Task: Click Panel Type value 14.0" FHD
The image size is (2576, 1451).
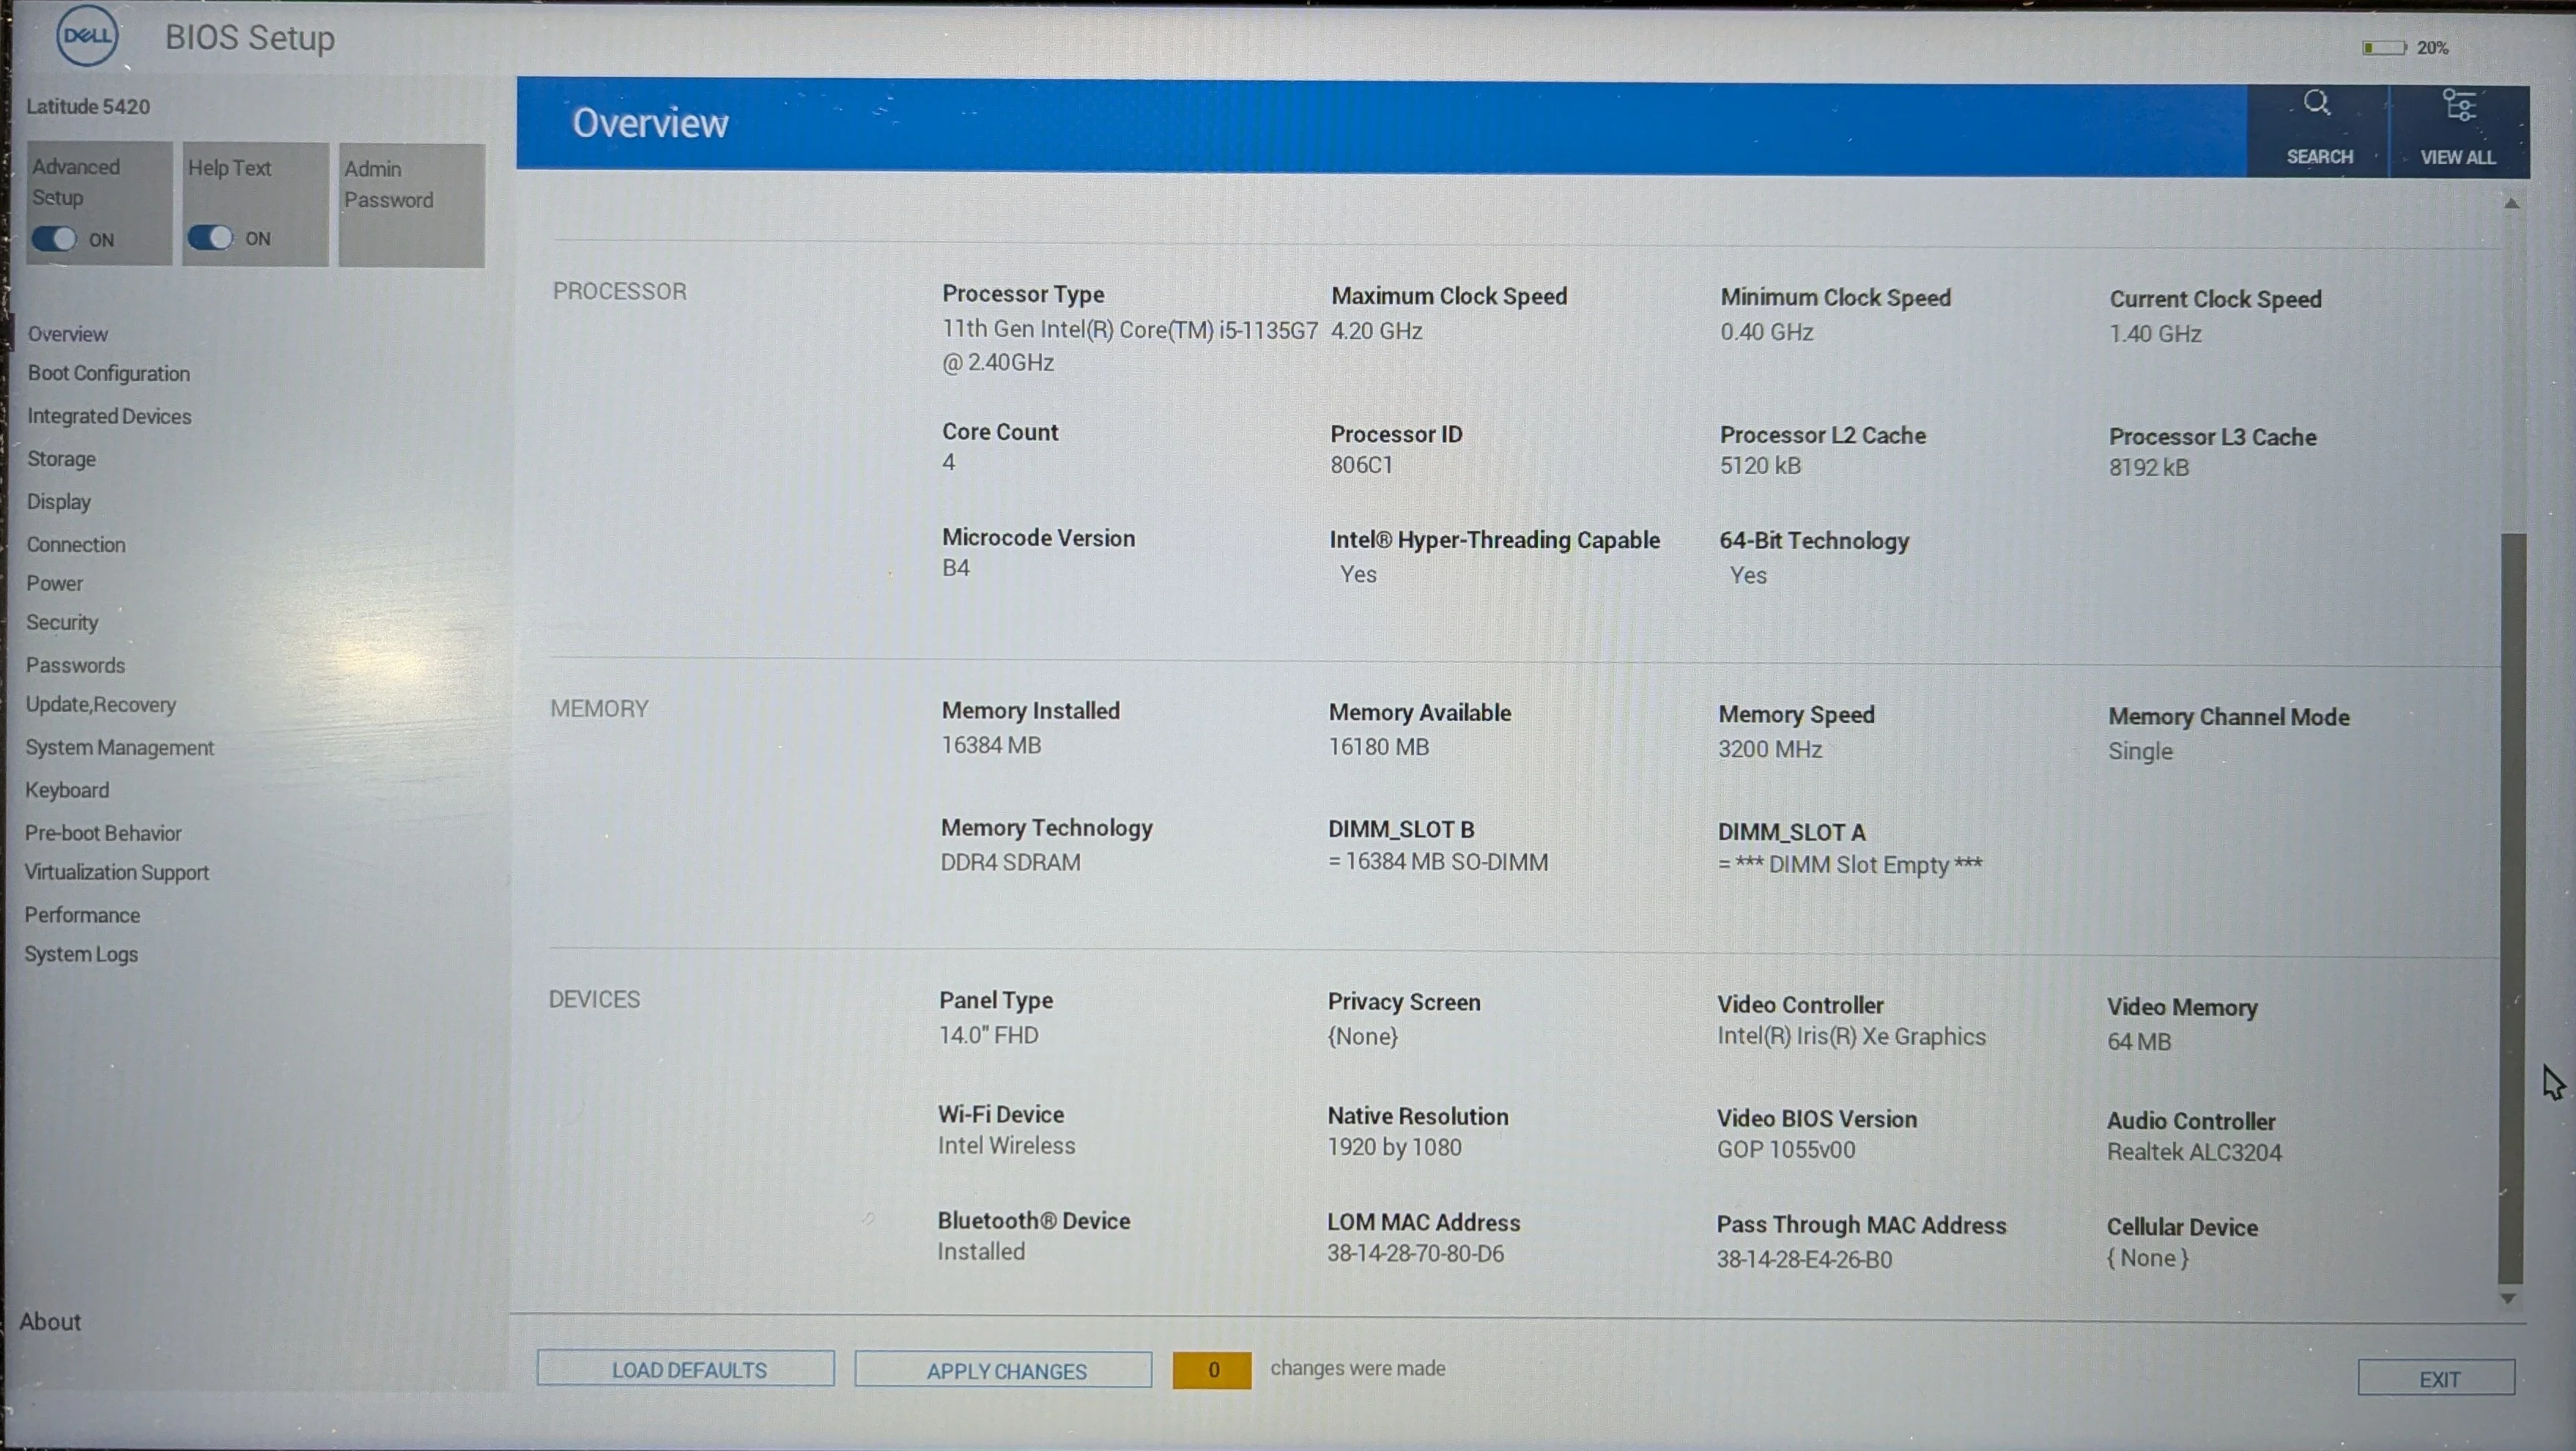Action: (988, 1035)
